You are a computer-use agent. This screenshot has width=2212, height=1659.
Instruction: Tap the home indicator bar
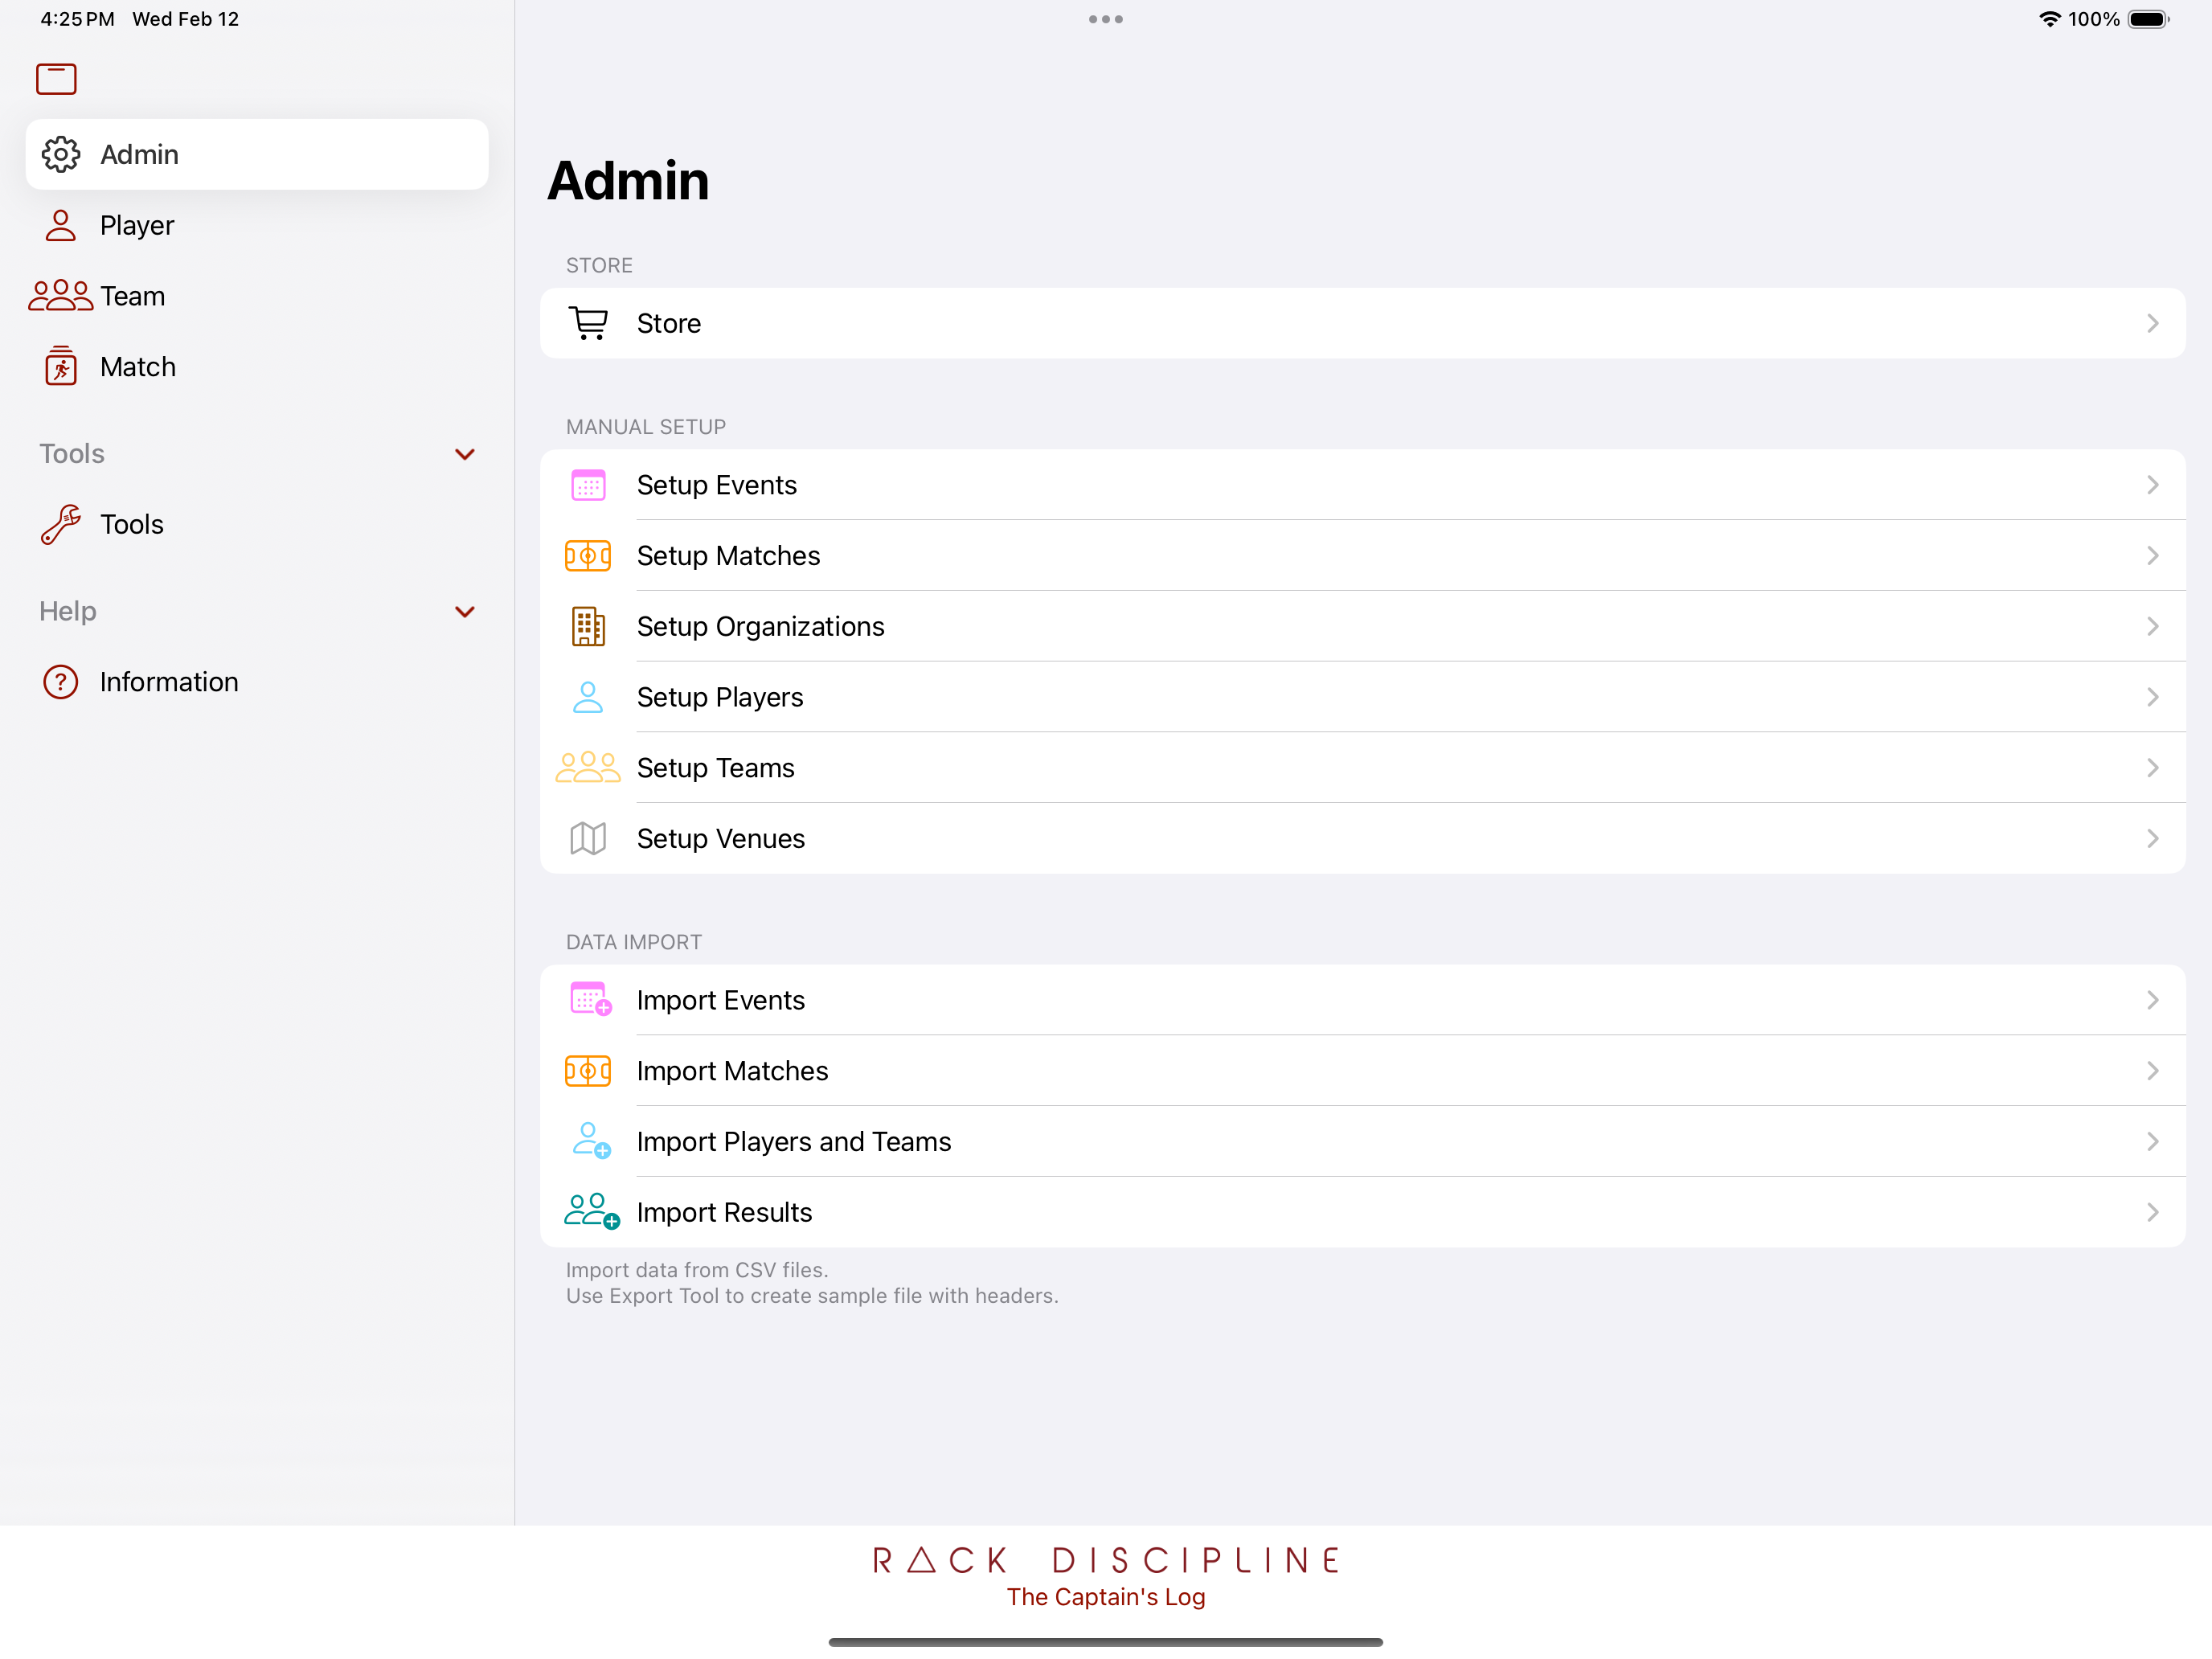coord(1106,1642)
